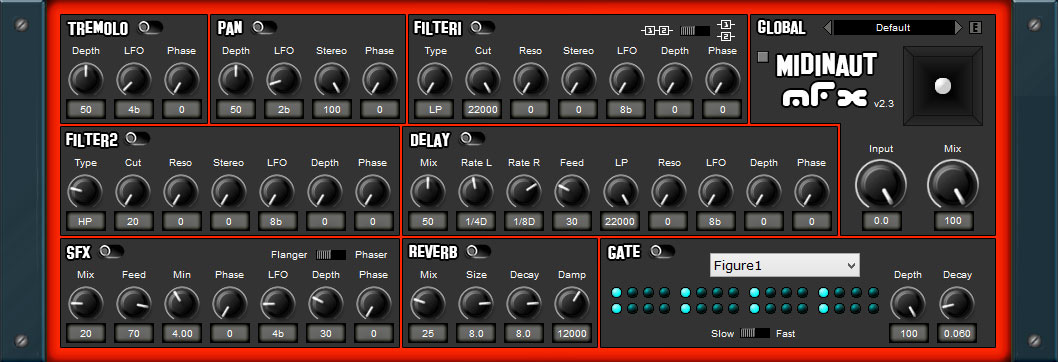Click the Delay Feed value 30
Screen dimensions: 1058x362
pos(572,221)
